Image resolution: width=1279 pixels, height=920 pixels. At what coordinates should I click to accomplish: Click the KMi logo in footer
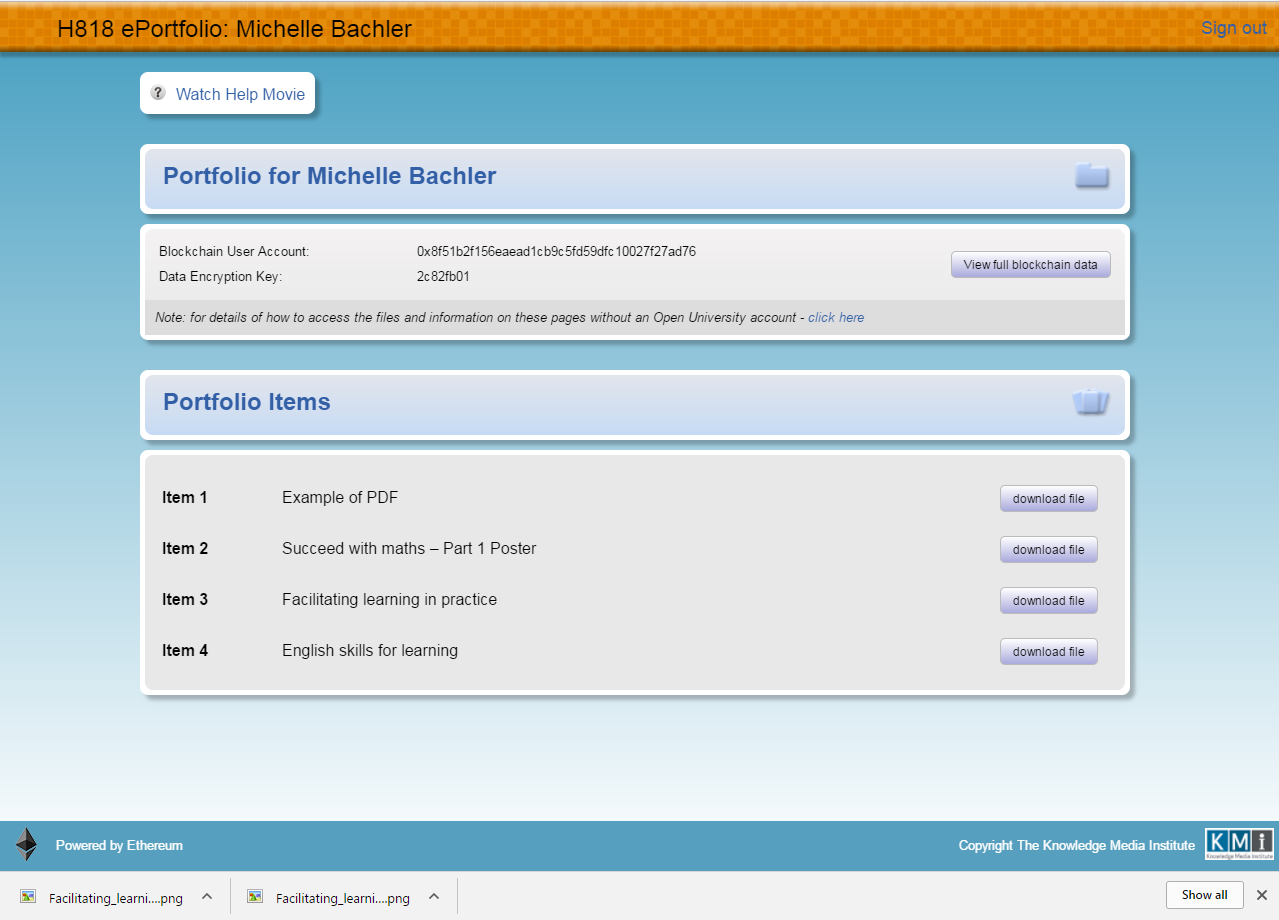pyautogui.click(x=1239, y=845)
